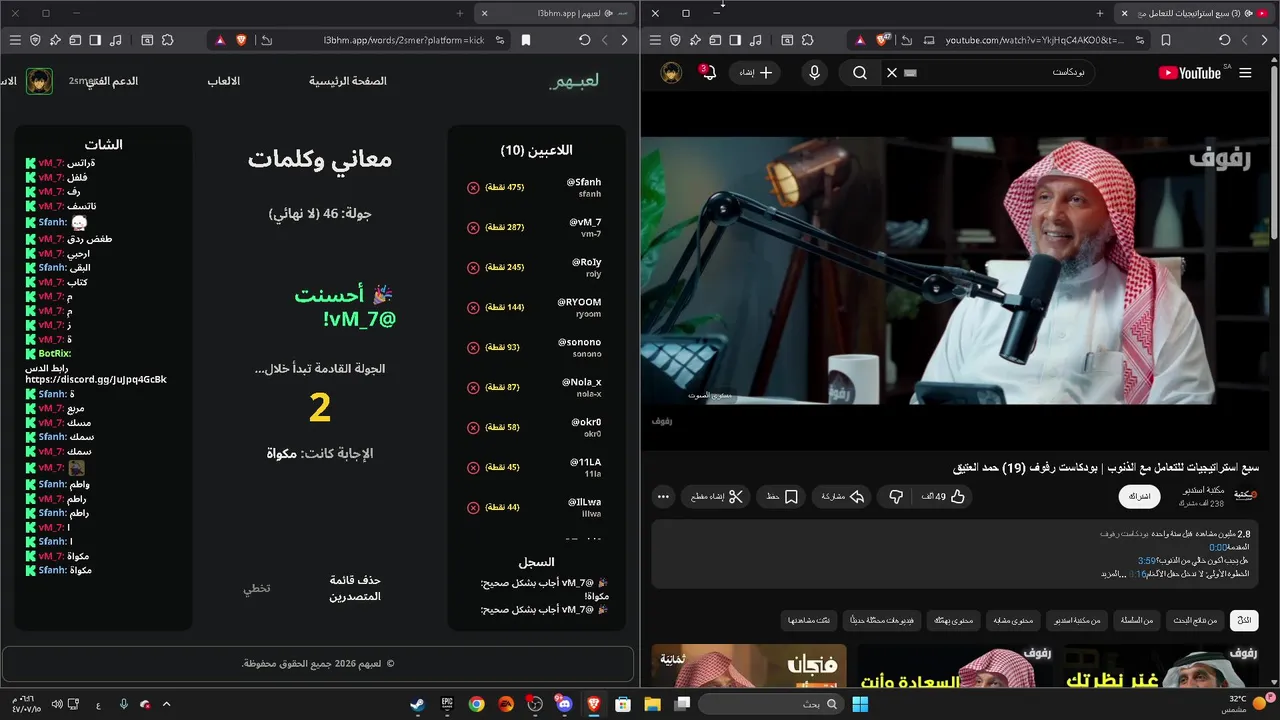The image size is (1280, 720).
Task: Open Brave Shields in YouTube window
Action: point(883,40)
